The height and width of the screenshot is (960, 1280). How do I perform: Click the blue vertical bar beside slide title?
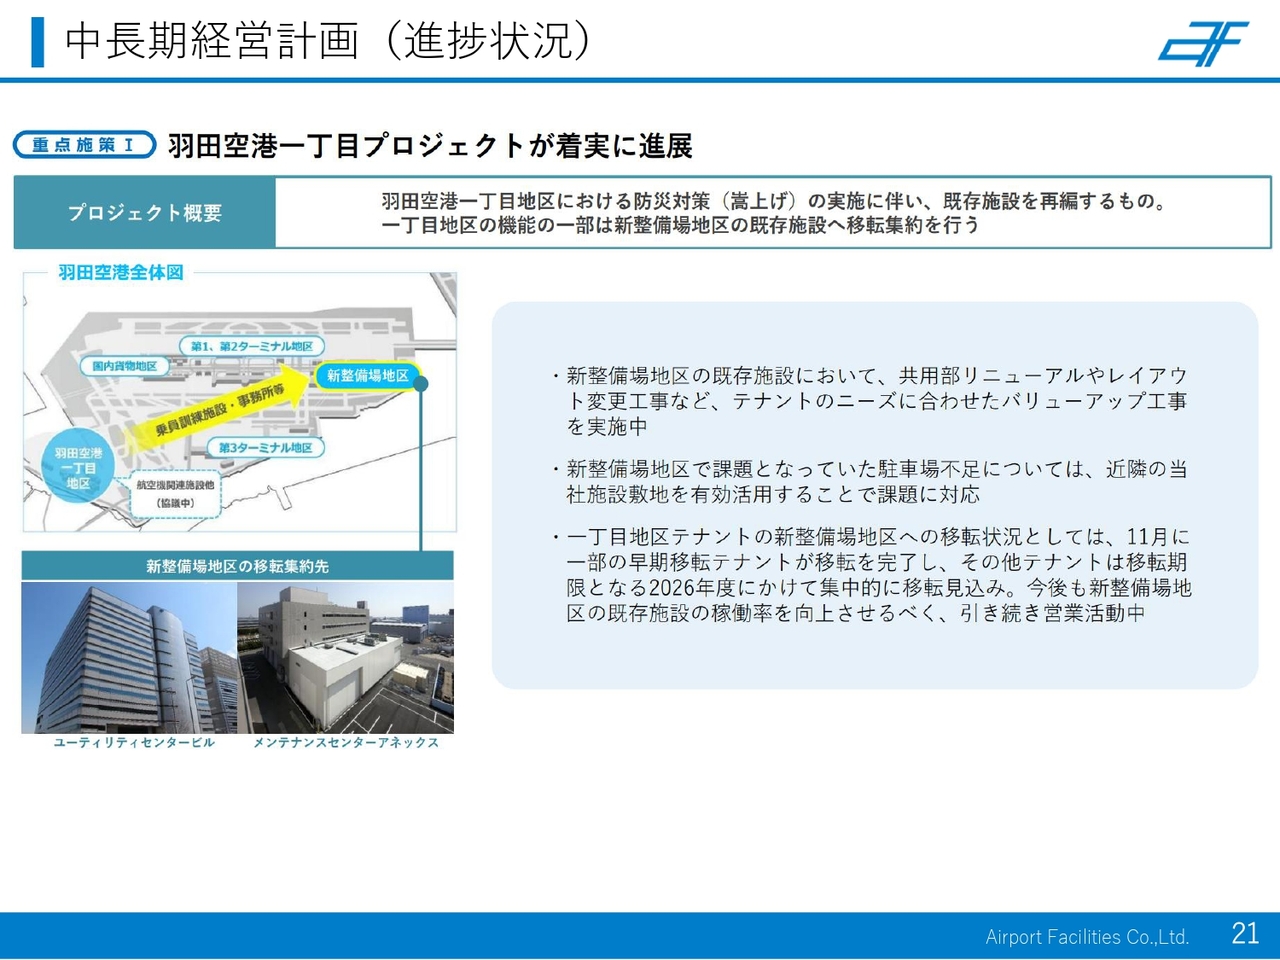pyautogui.click(x=38, y=42)
